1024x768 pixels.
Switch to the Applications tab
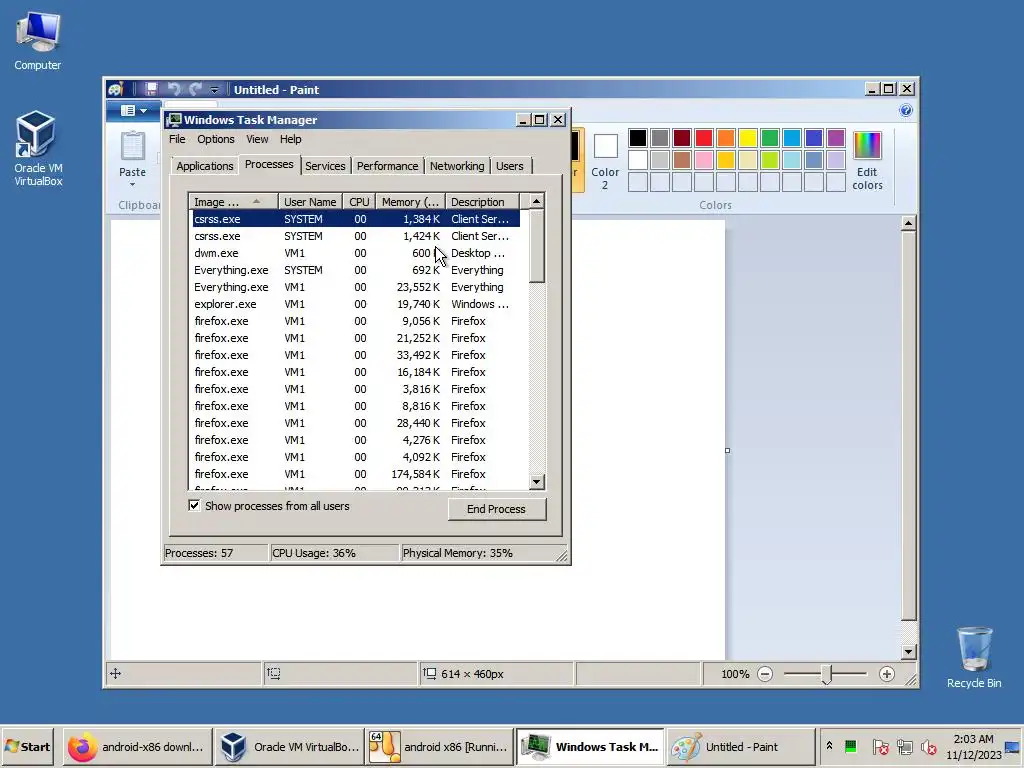pyautogui.click(x=204, y=166)
